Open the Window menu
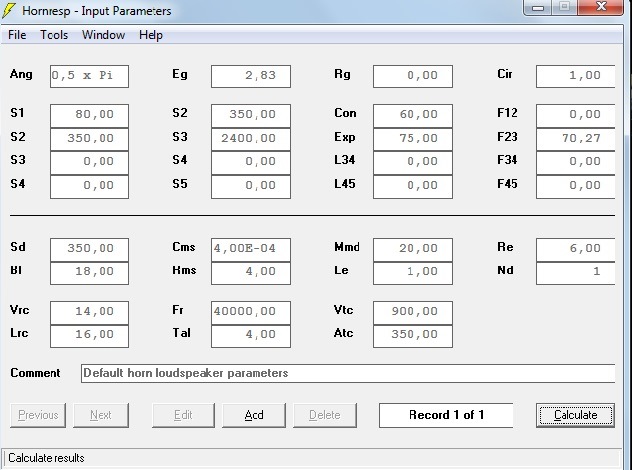 pyautogui.click(x=104, y=35)
